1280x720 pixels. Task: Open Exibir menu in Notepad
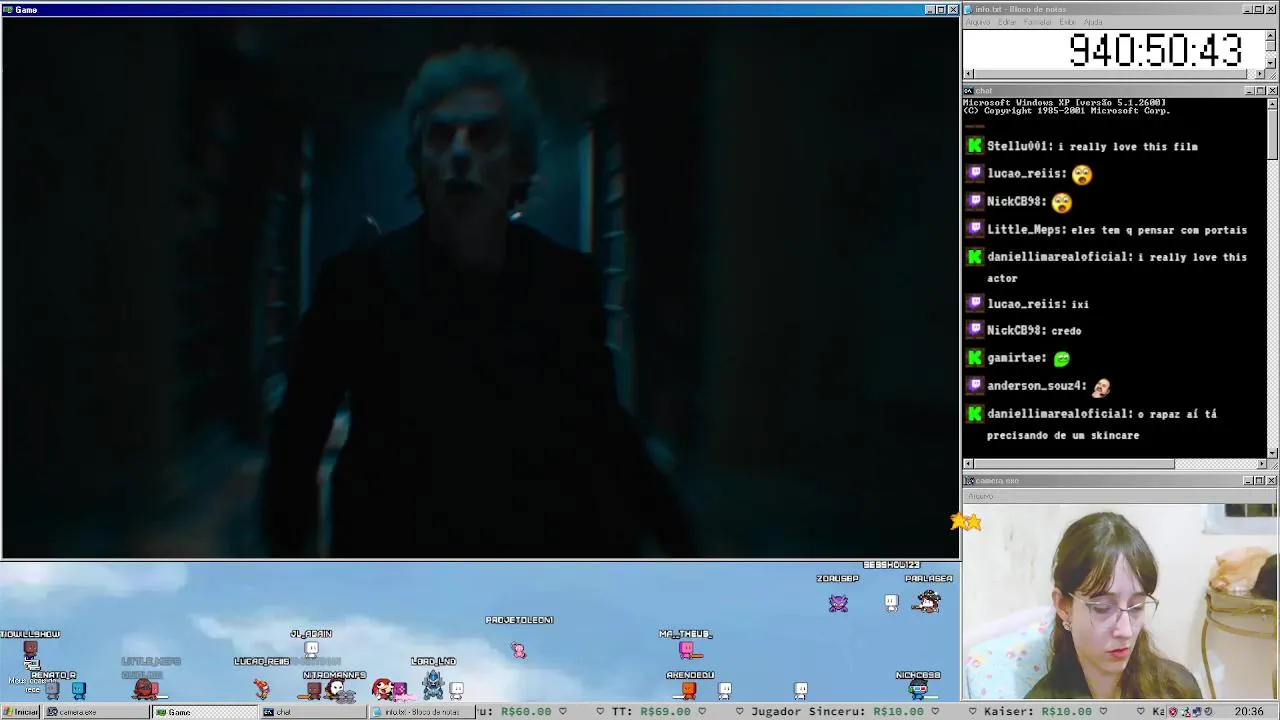[x=1068, y=22]
